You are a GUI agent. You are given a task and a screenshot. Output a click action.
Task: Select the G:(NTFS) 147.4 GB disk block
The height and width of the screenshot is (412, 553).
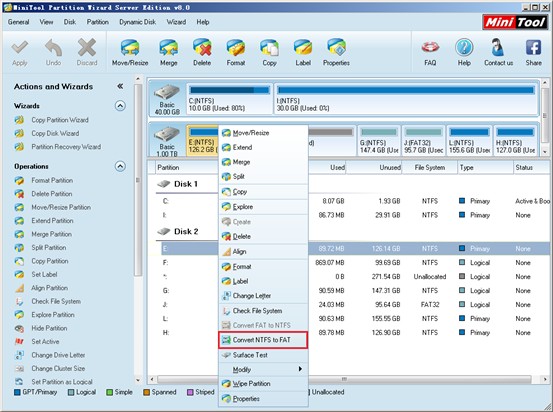[x=379, y=141]
